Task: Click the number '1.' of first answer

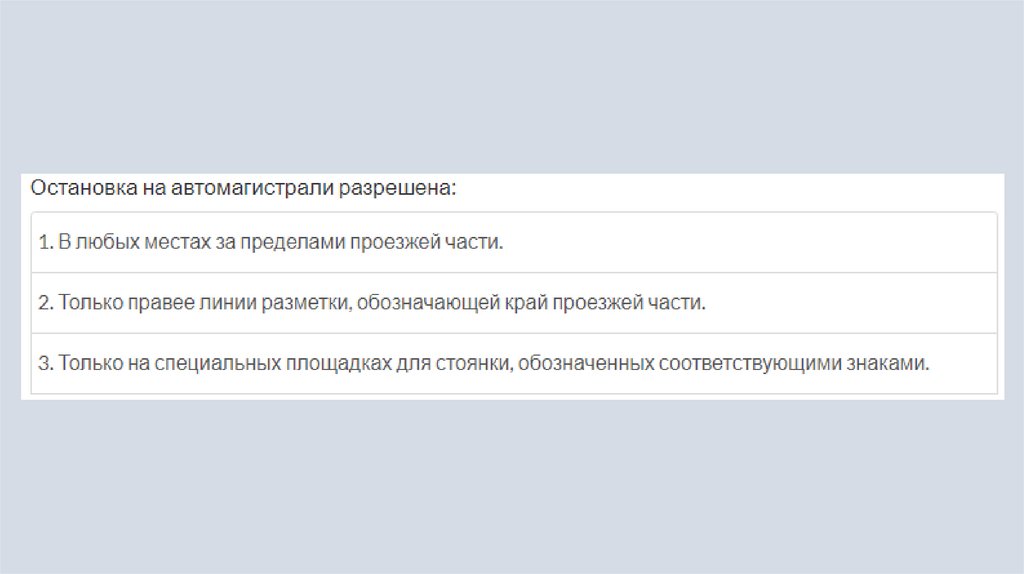Action: pos(45,243)
